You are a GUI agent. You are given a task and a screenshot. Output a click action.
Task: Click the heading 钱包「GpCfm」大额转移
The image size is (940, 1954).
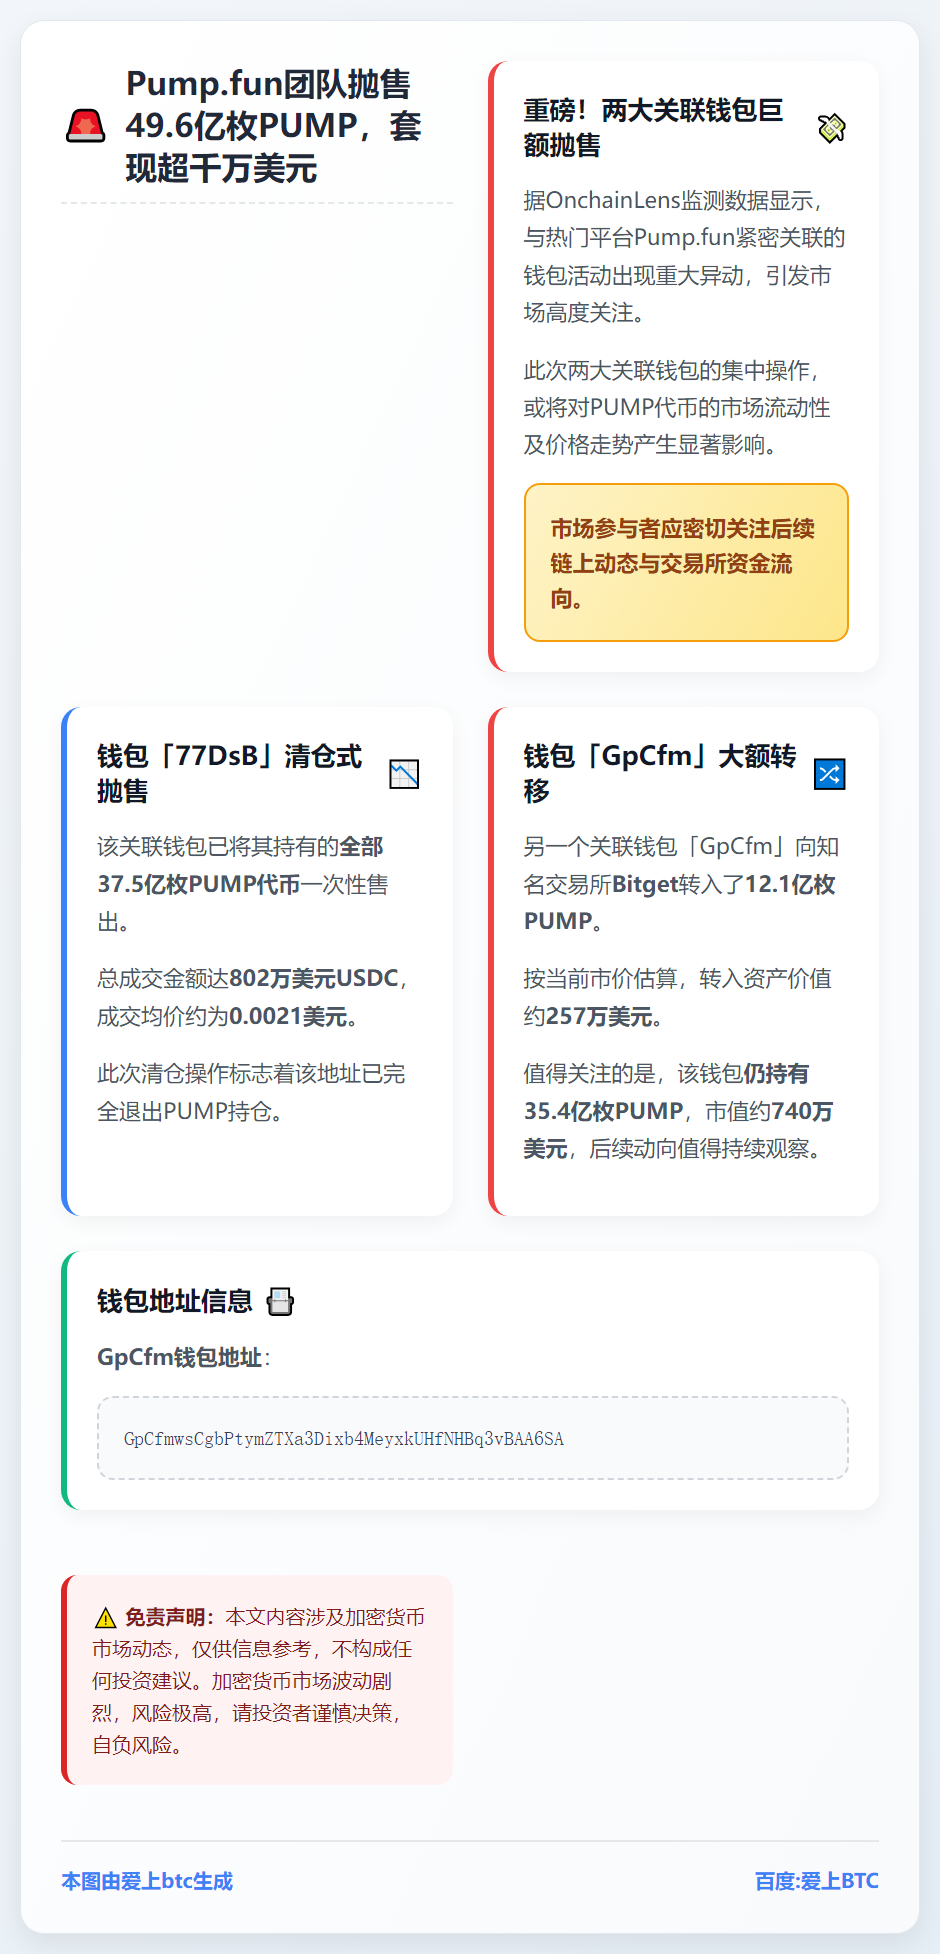pyautogui.click(x=660, y=774)
